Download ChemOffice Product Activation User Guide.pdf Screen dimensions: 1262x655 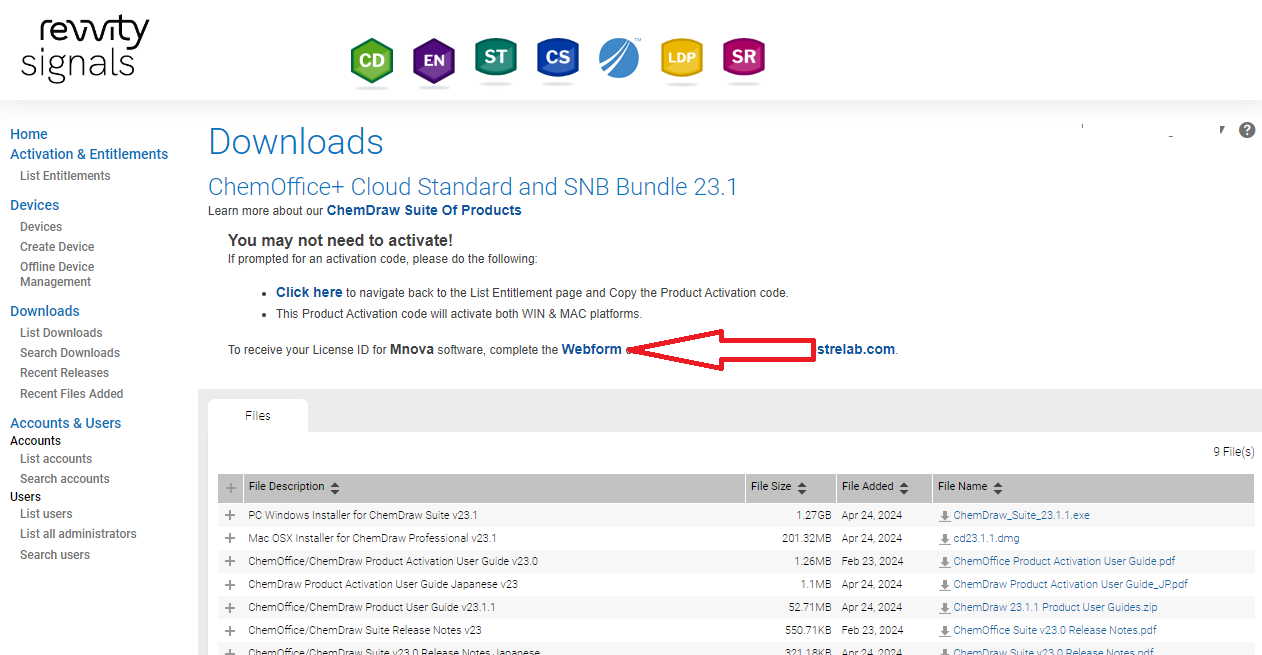tap(1064, 562)
